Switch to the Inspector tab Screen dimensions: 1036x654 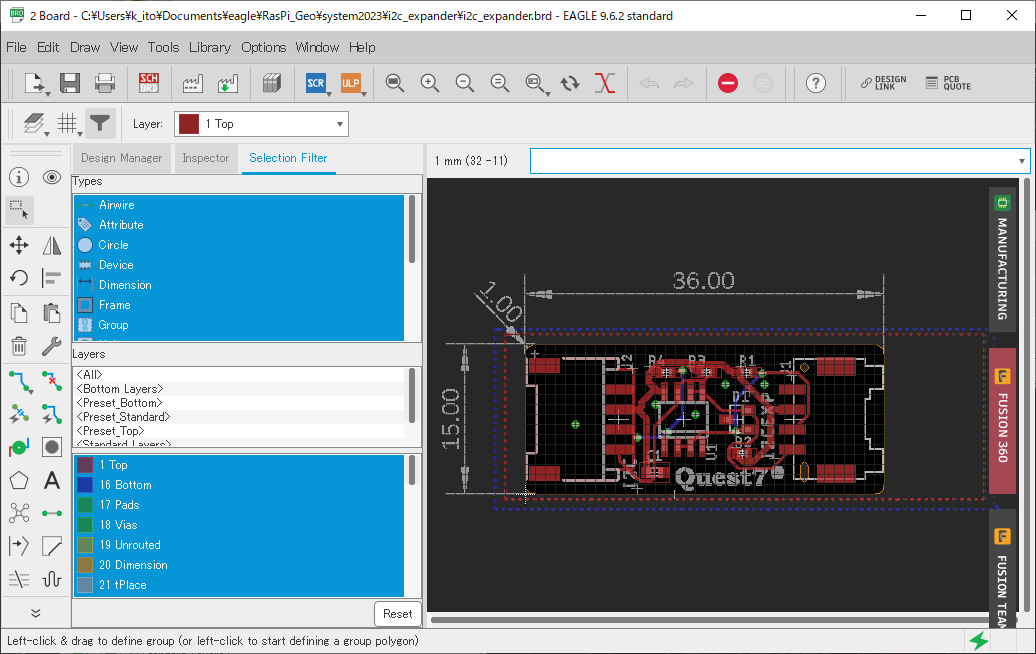tap(205, 159)
